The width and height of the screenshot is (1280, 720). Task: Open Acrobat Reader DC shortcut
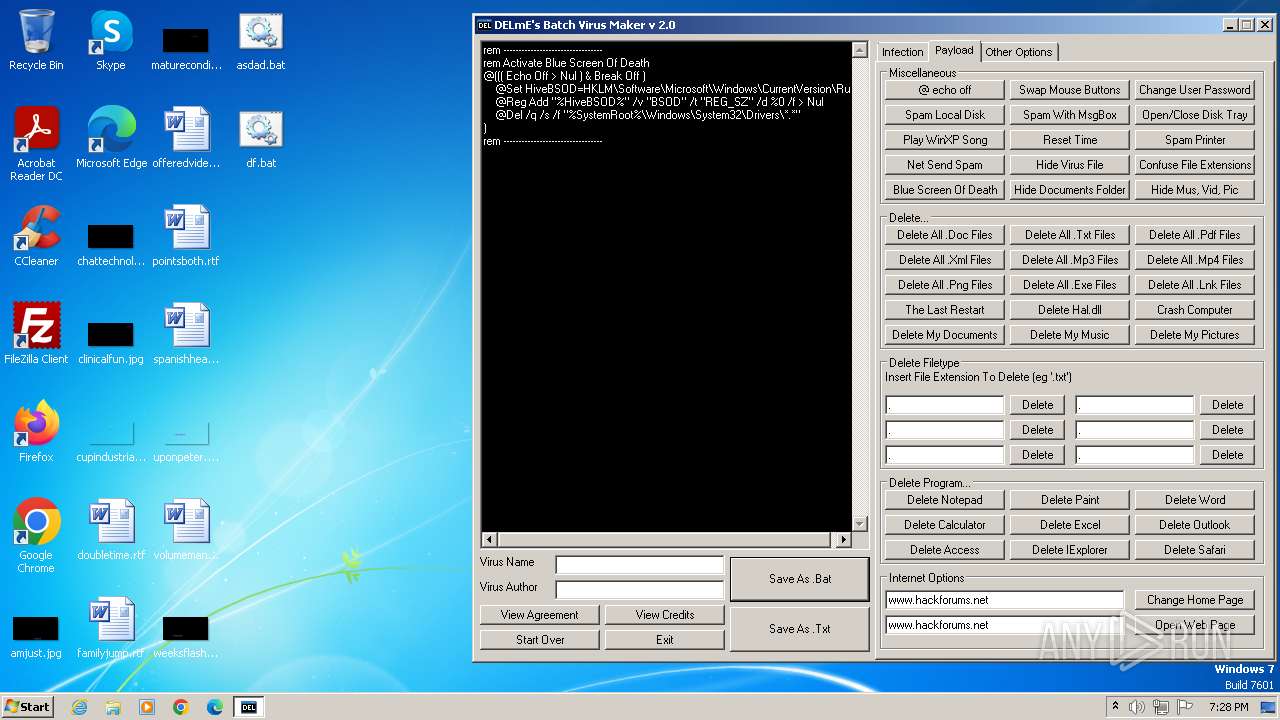coord(36,145)
